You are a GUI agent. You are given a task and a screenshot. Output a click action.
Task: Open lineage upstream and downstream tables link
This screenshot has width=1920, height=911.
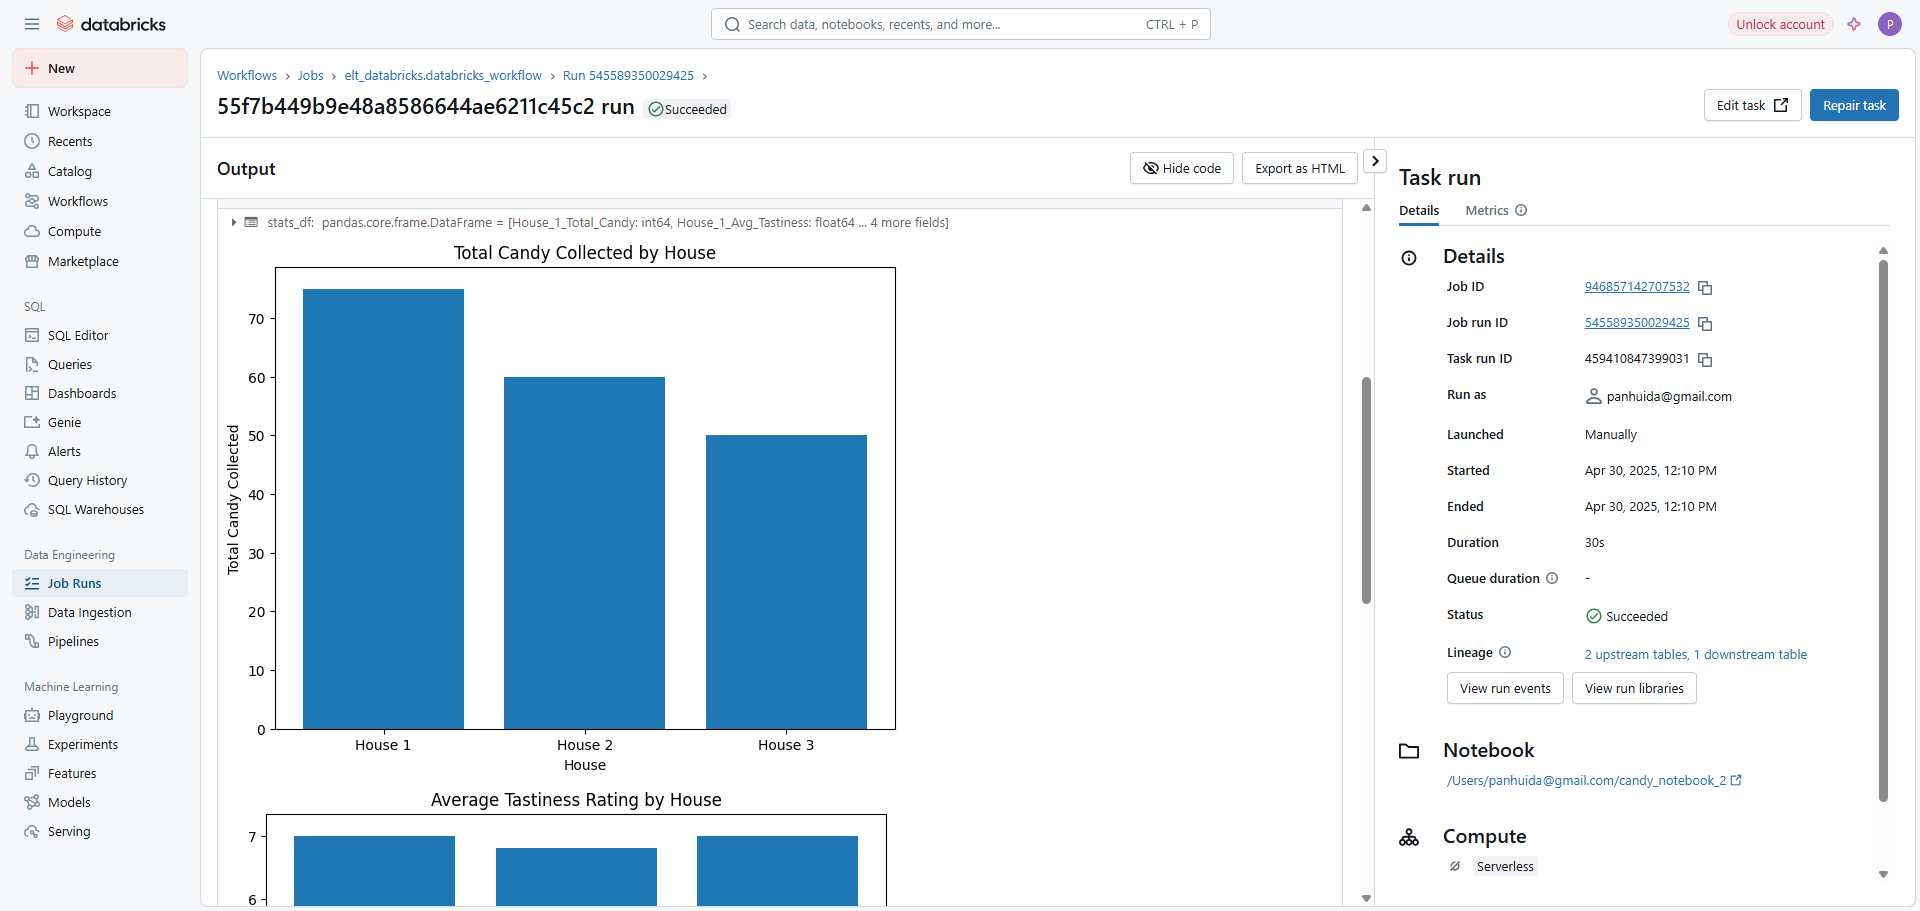pyautogui.click(x=1696, y=654)
